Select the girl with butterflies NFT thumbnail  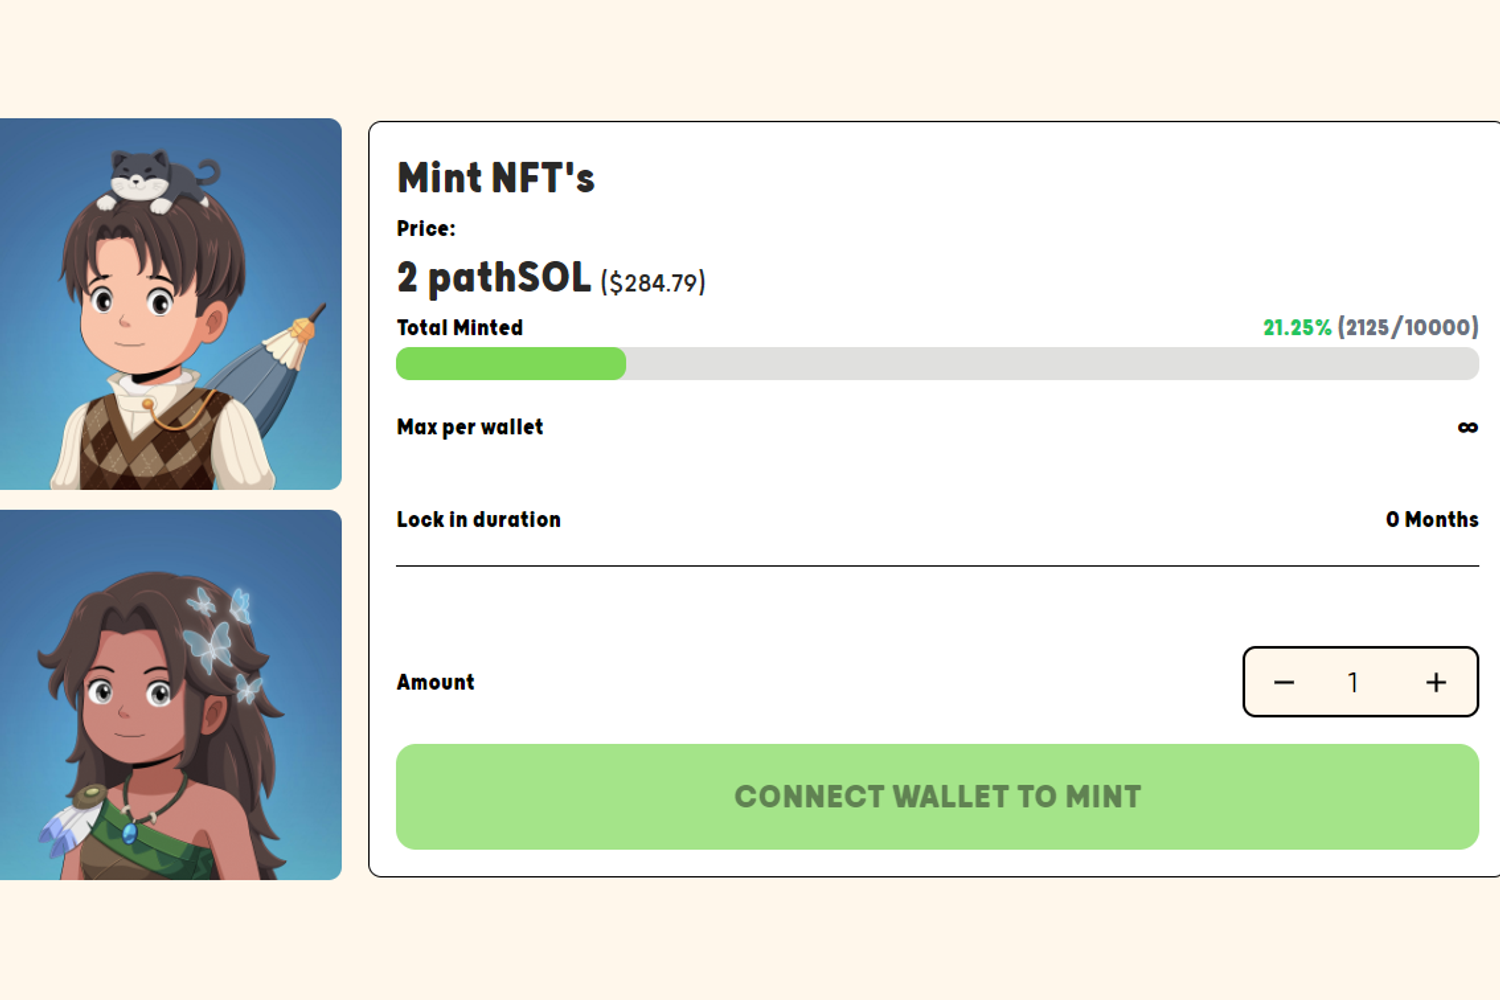[171, 695]
